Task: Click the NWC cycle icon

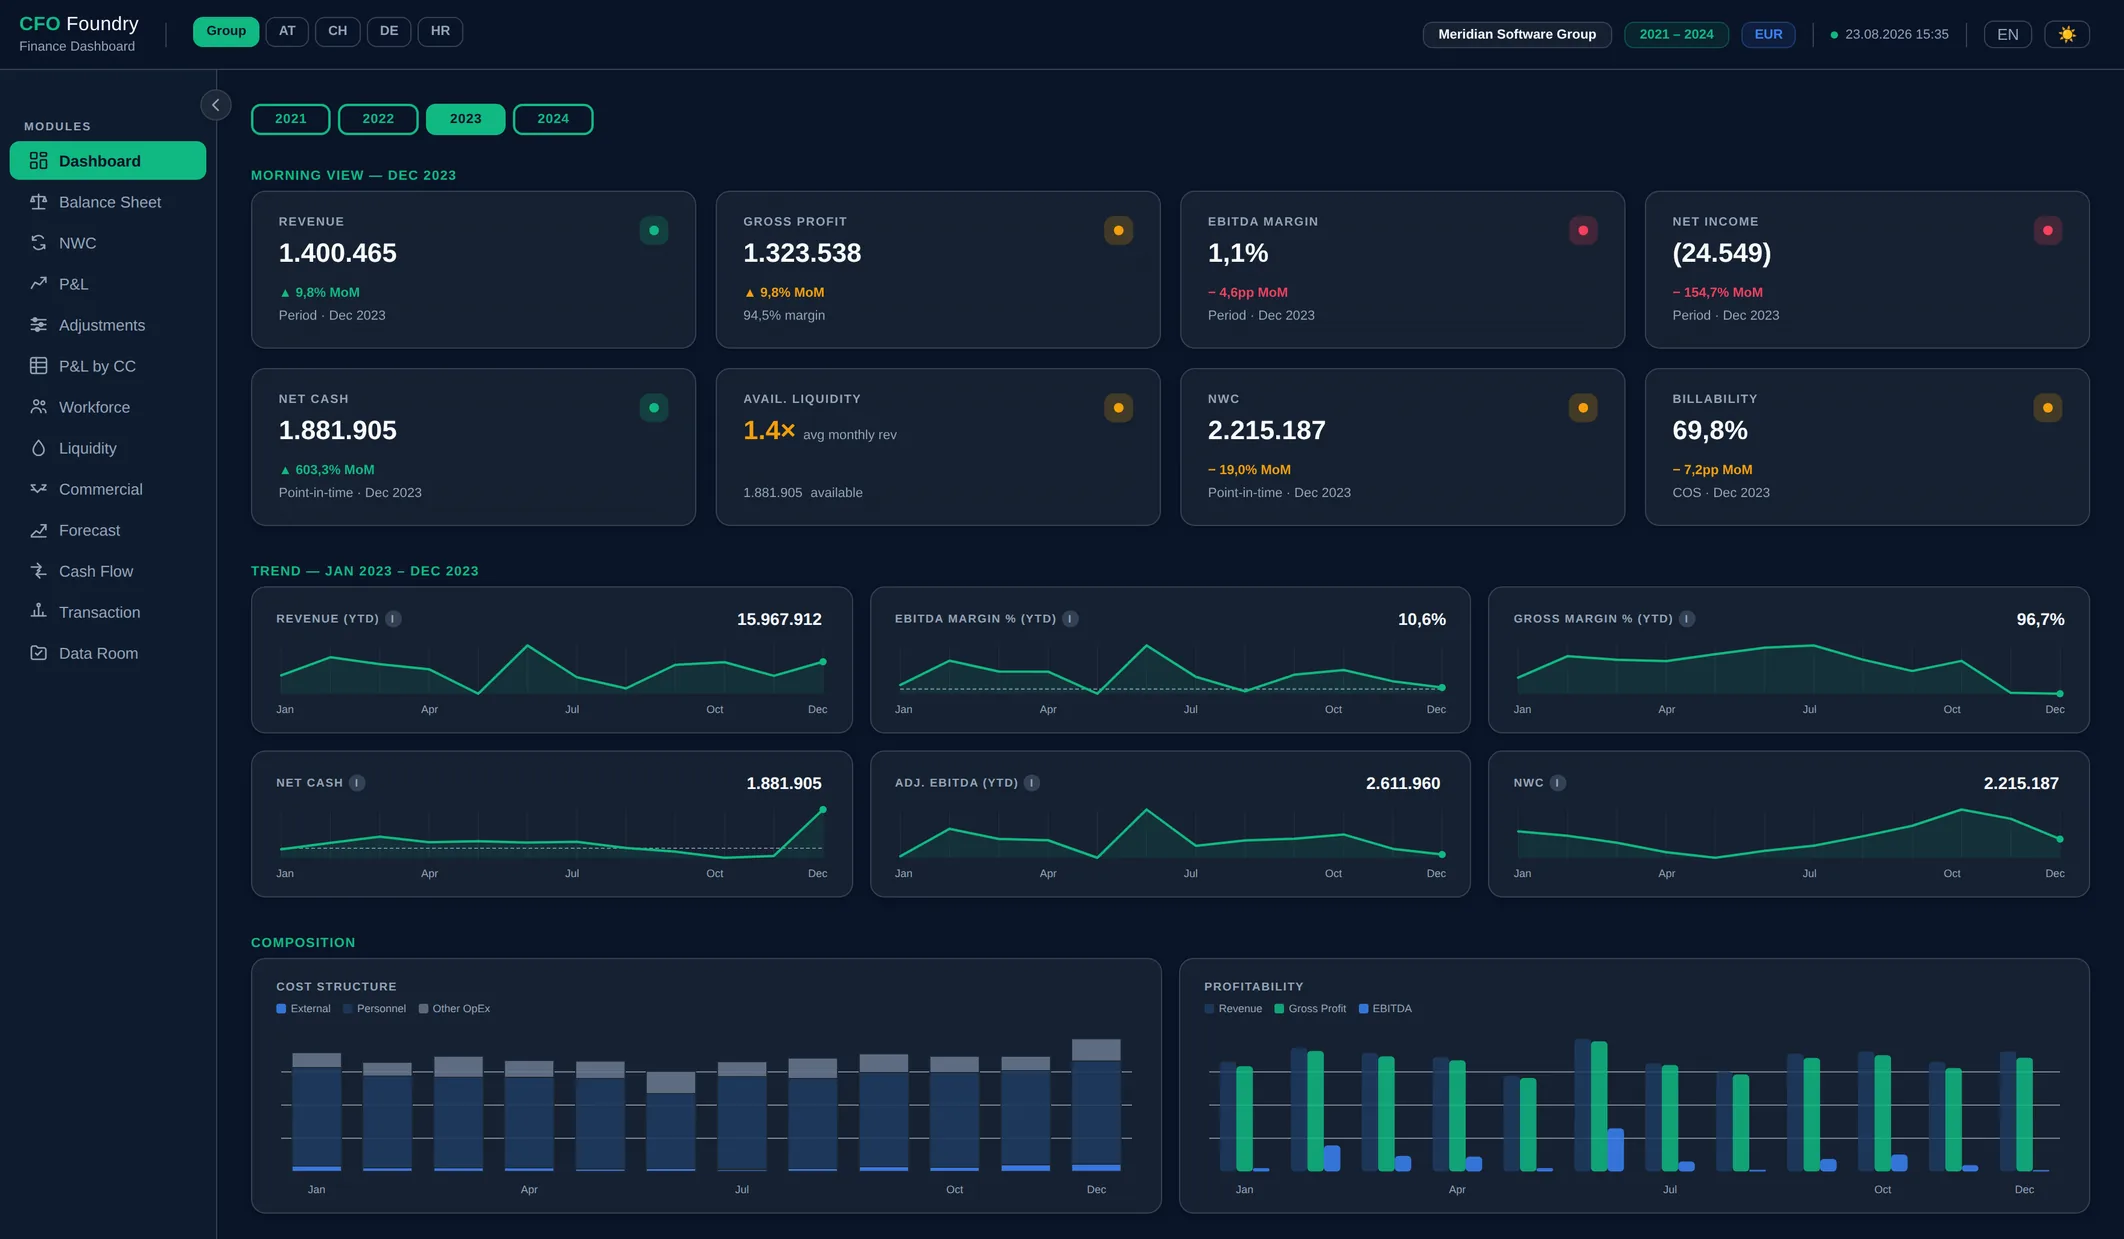Action: point(38,243)
